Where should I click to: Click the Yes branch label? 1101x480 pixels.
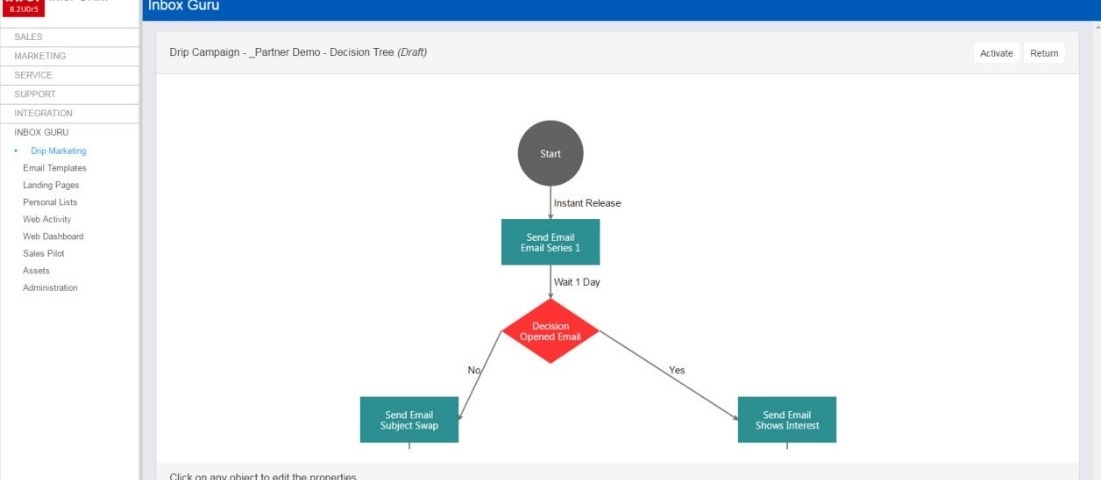pyautogui.click(x=677, y=370)
